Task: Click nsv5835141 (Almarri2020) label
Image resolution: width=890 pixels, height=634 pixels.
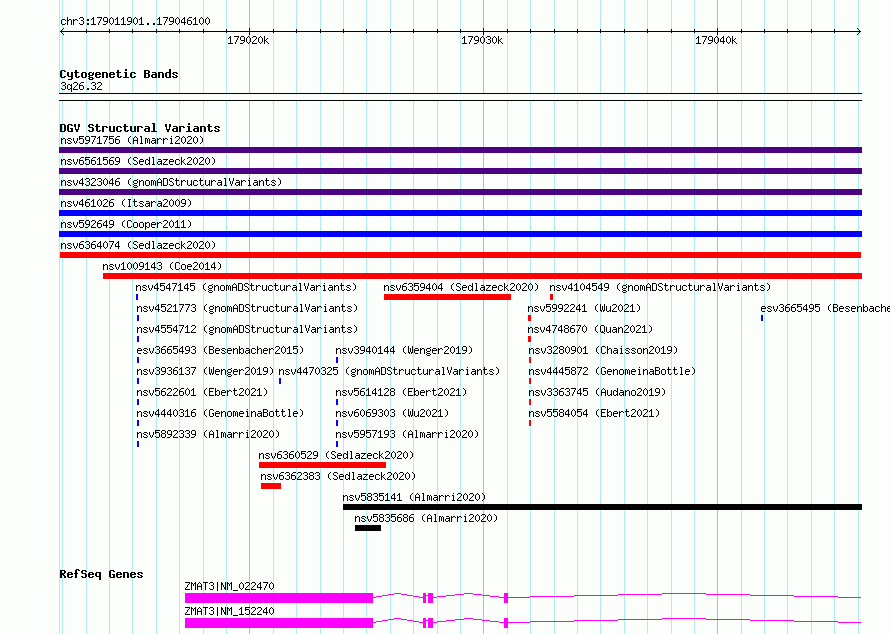Action: (x=414, y=497)
